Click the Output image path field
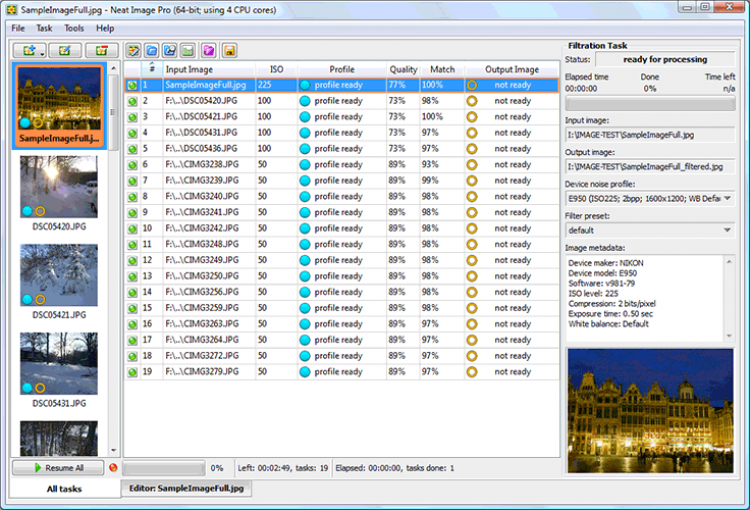This screenshot has width=750, height=510. pyautogui.click(x=650, y=166)
